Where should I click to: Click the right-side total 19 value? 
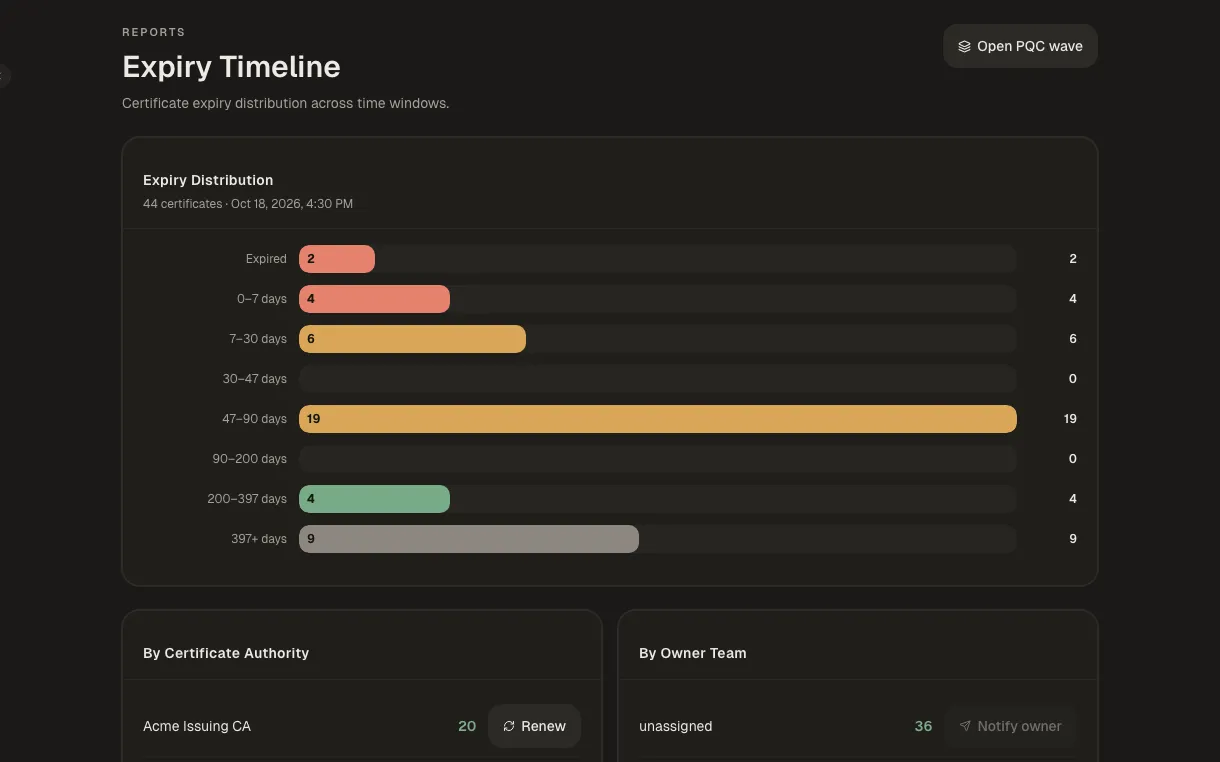(1070, 419)
